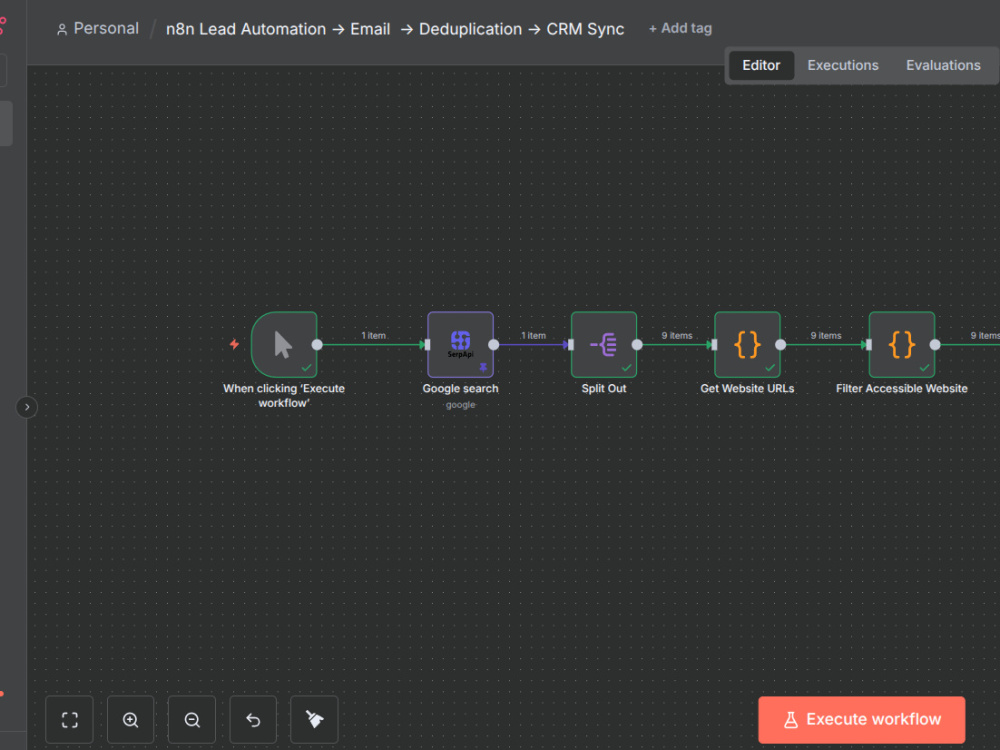Screen dimensions: 1000x750
Task: Click the "When clicking 'Execute workflow'" label
Action: 284,395
